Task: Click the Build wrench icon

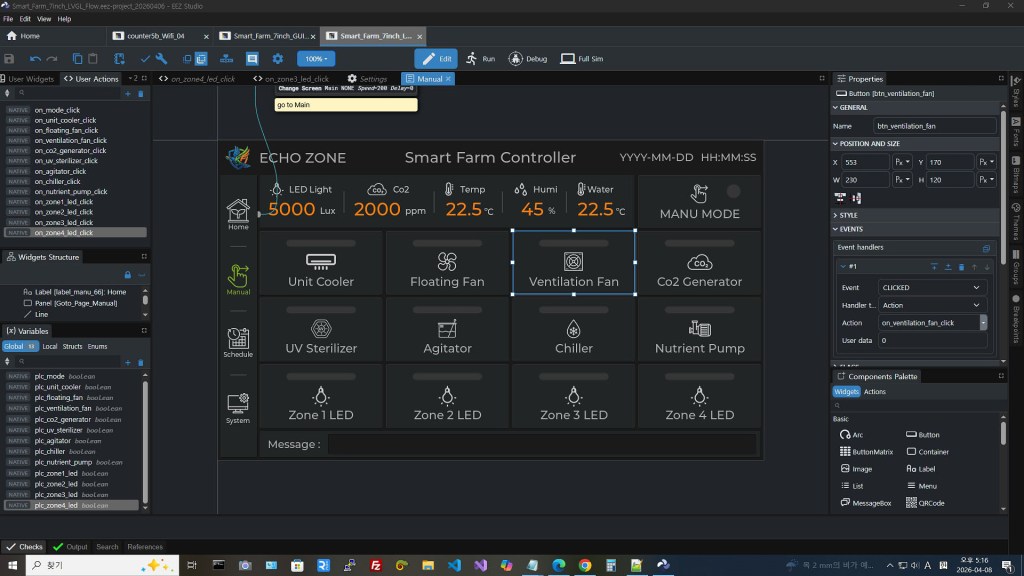Action: pyautogui.click(x=161, y=59)
